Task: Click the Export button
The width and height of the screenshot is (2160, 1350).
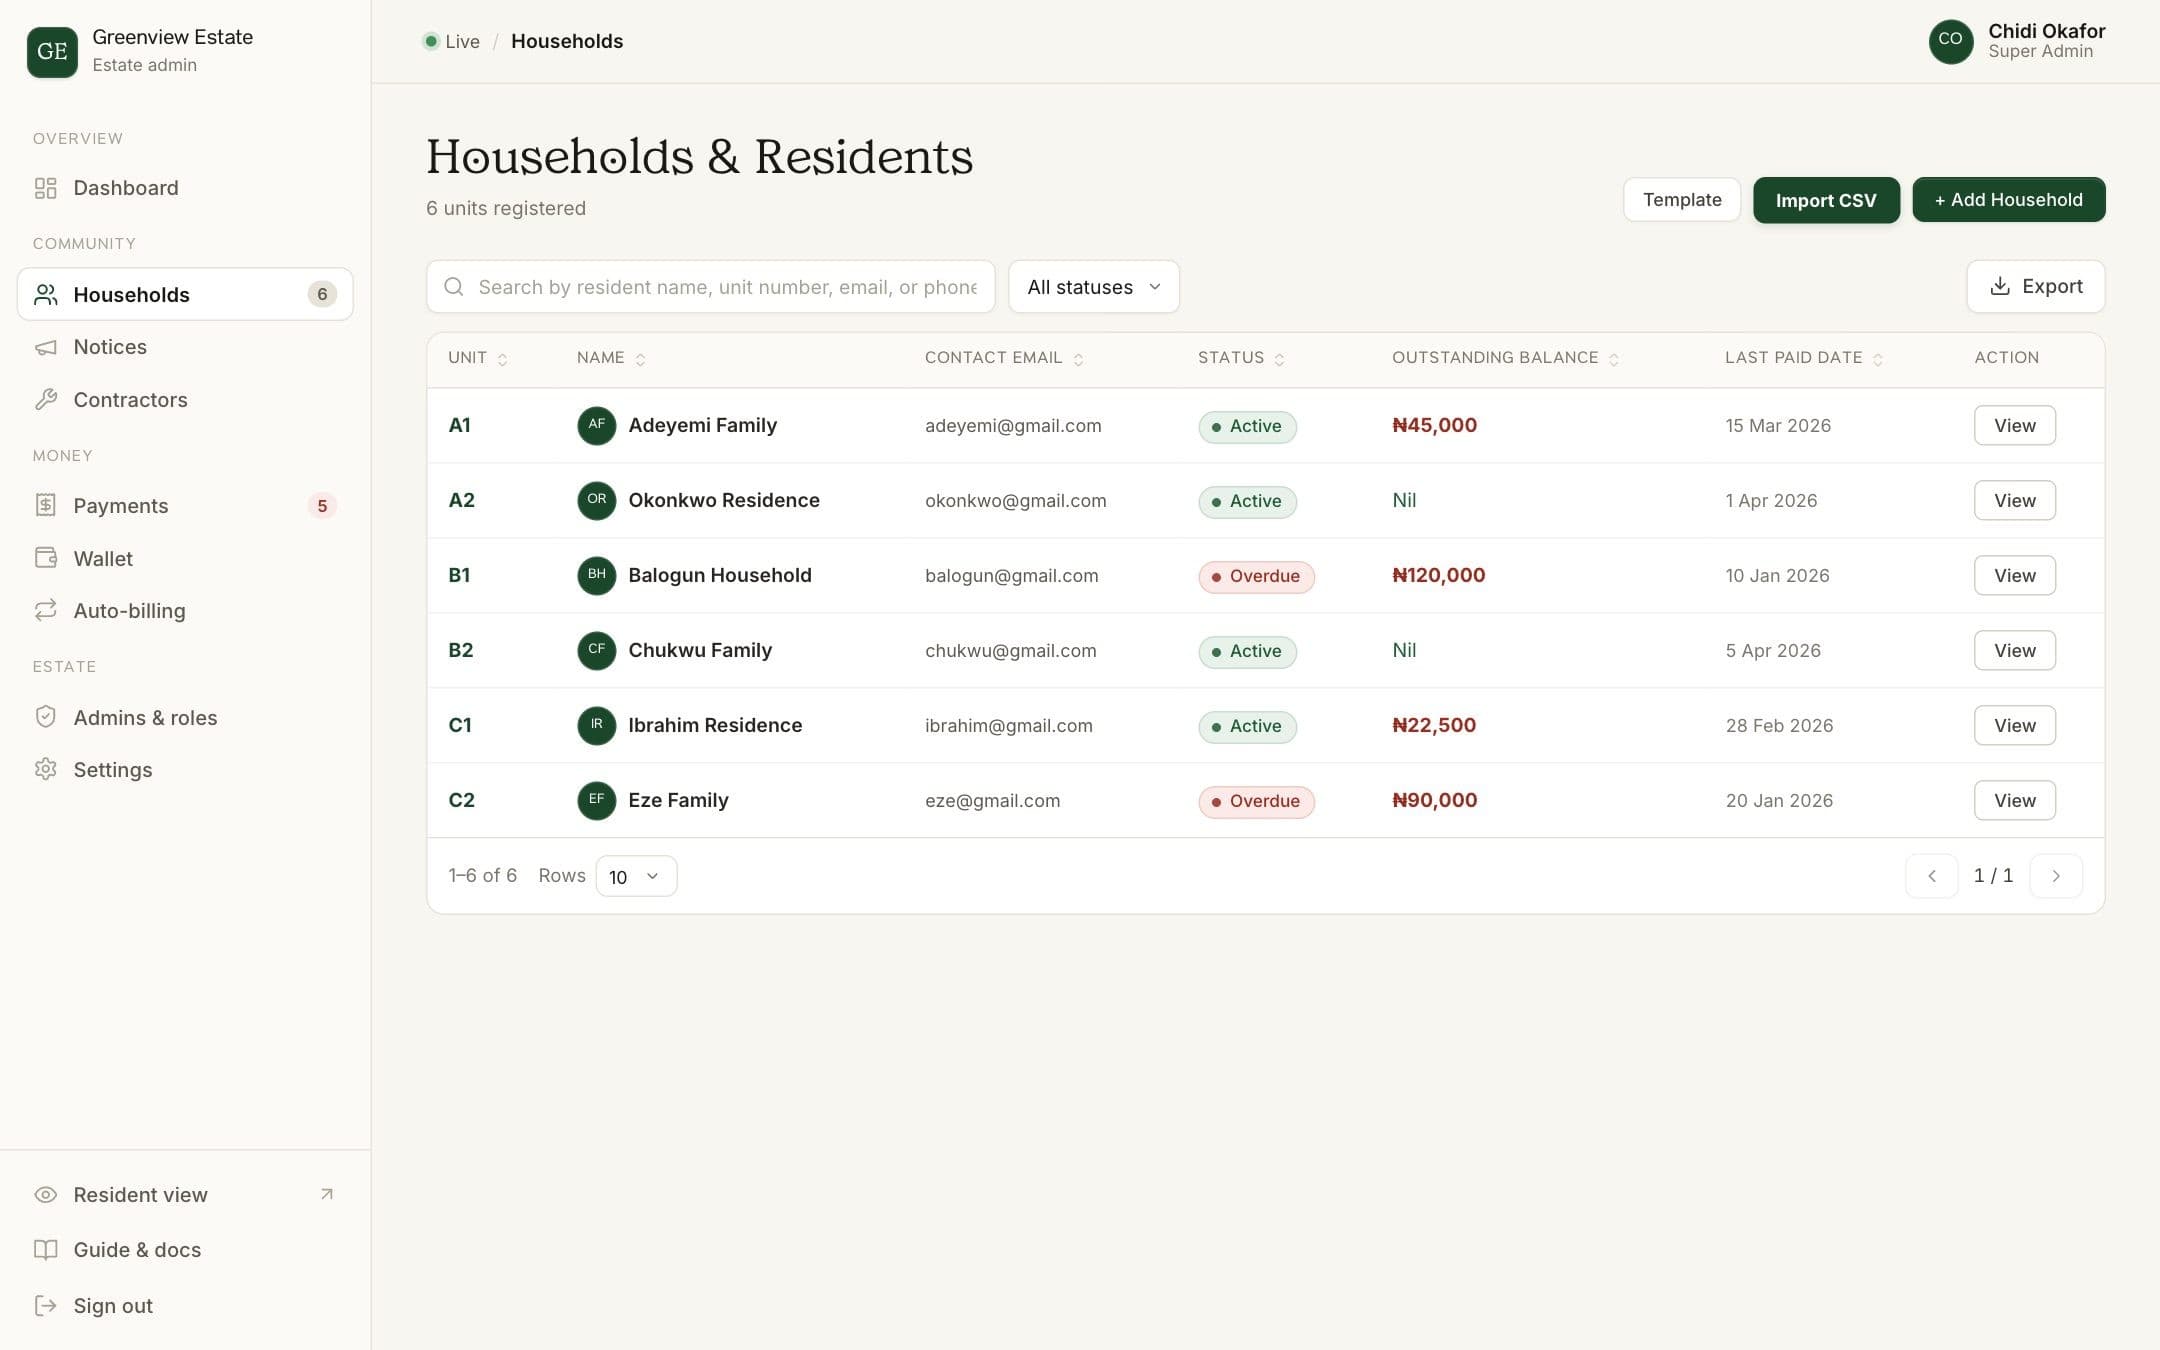Action: pos(2036,287)
